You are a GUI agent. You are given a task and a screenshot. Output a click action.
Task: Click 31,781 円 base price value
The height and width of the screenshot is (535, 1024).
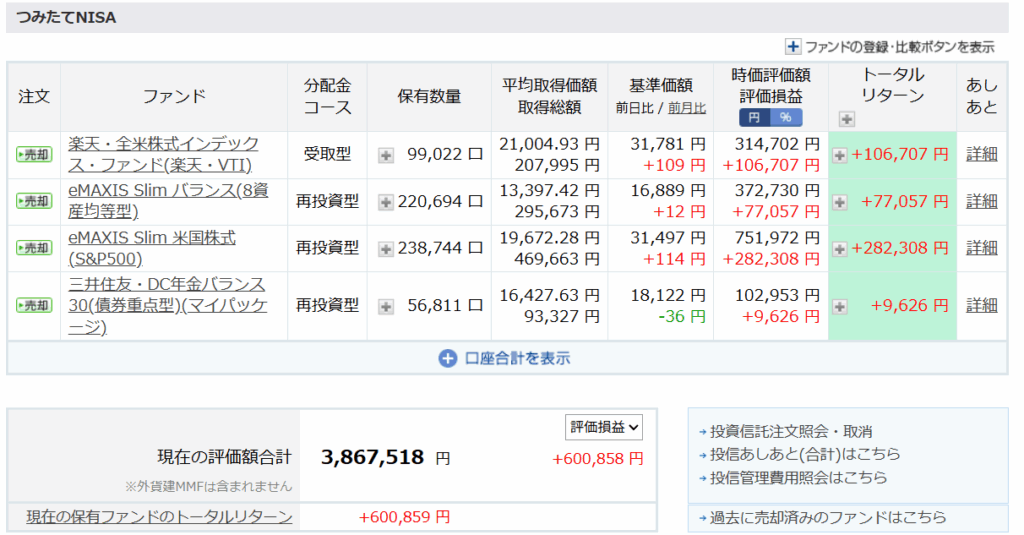[668, 144]
